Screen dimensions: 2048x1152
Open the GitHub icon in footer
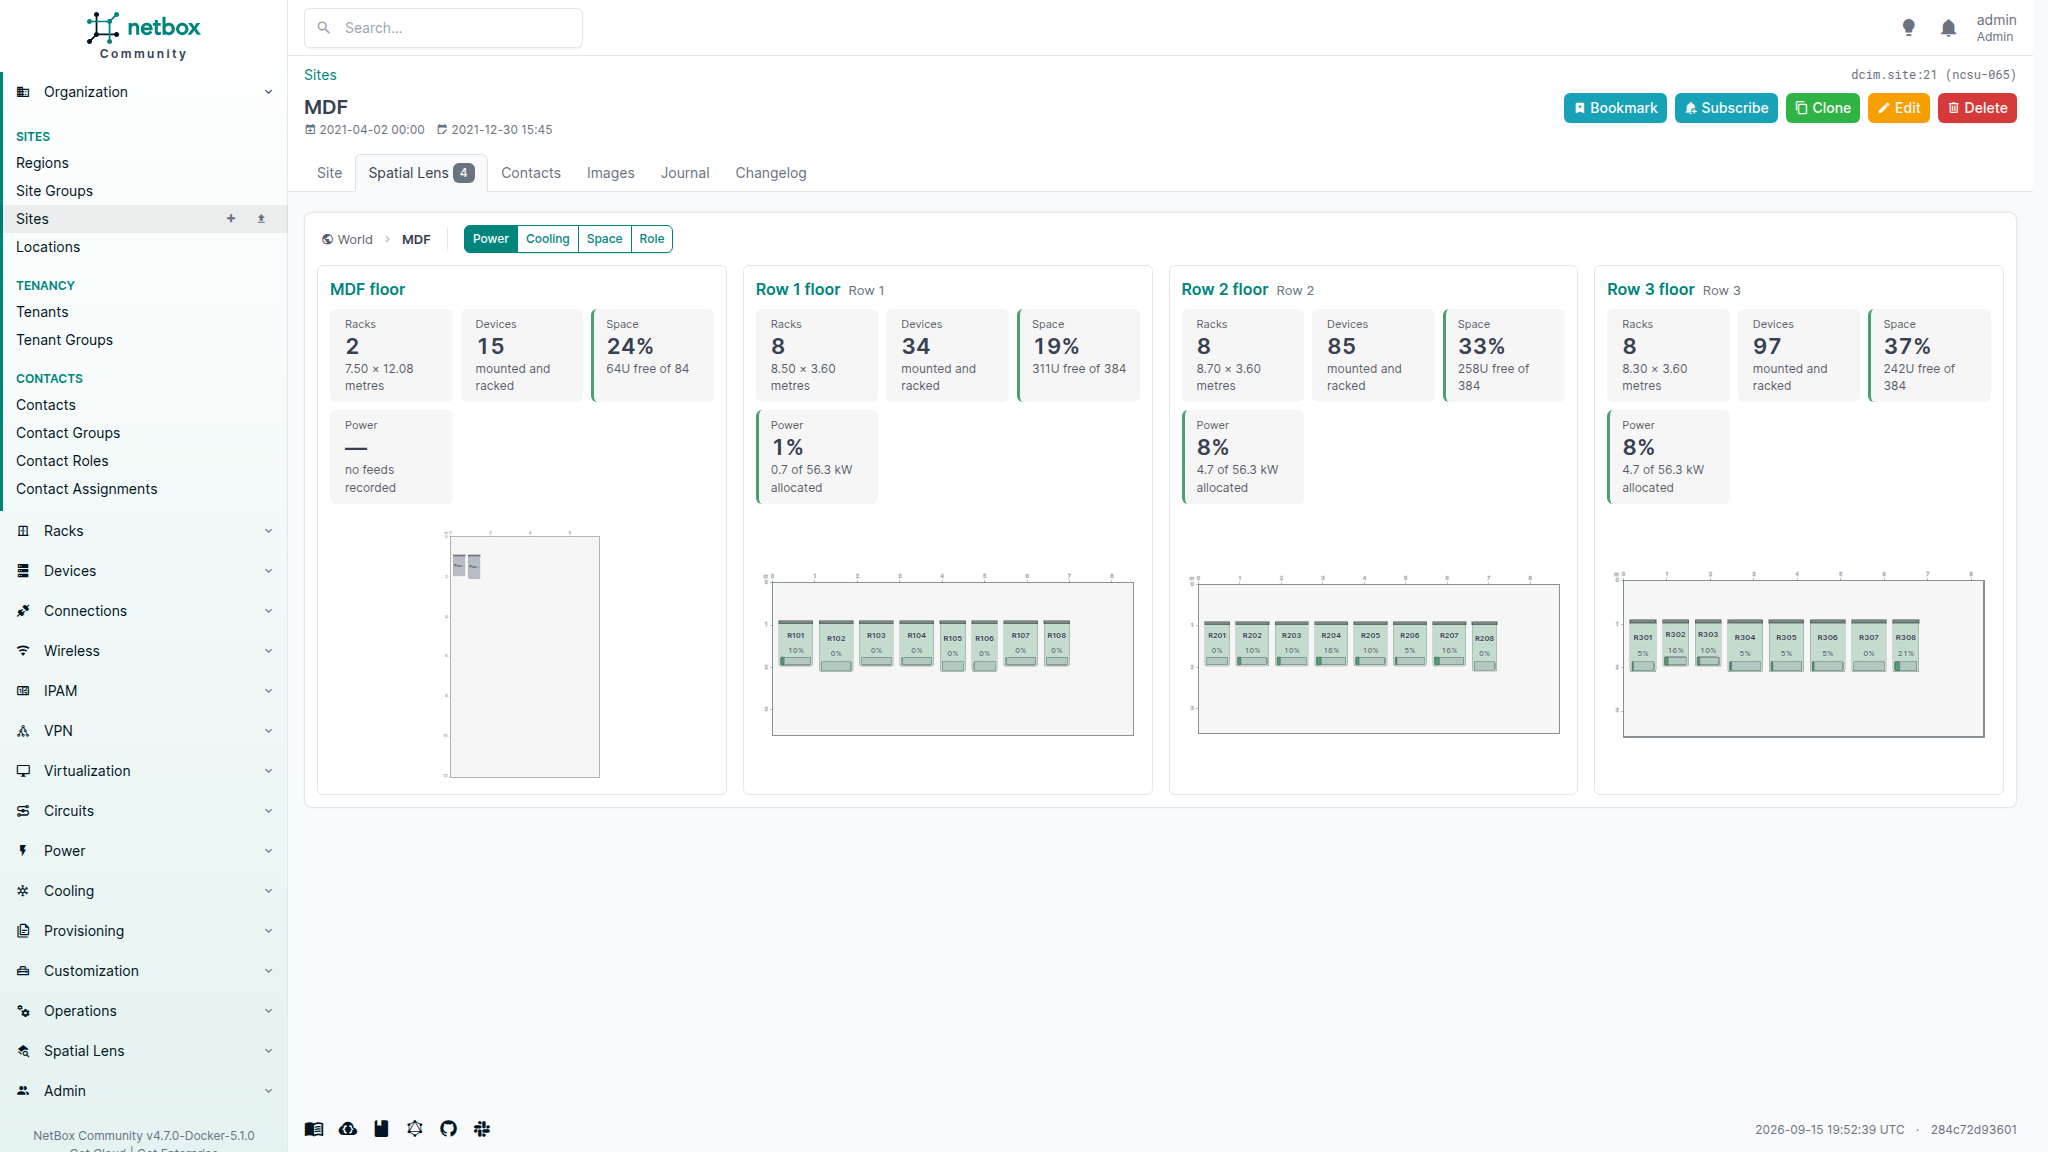pyautogui.click(x=448, y=1129)
